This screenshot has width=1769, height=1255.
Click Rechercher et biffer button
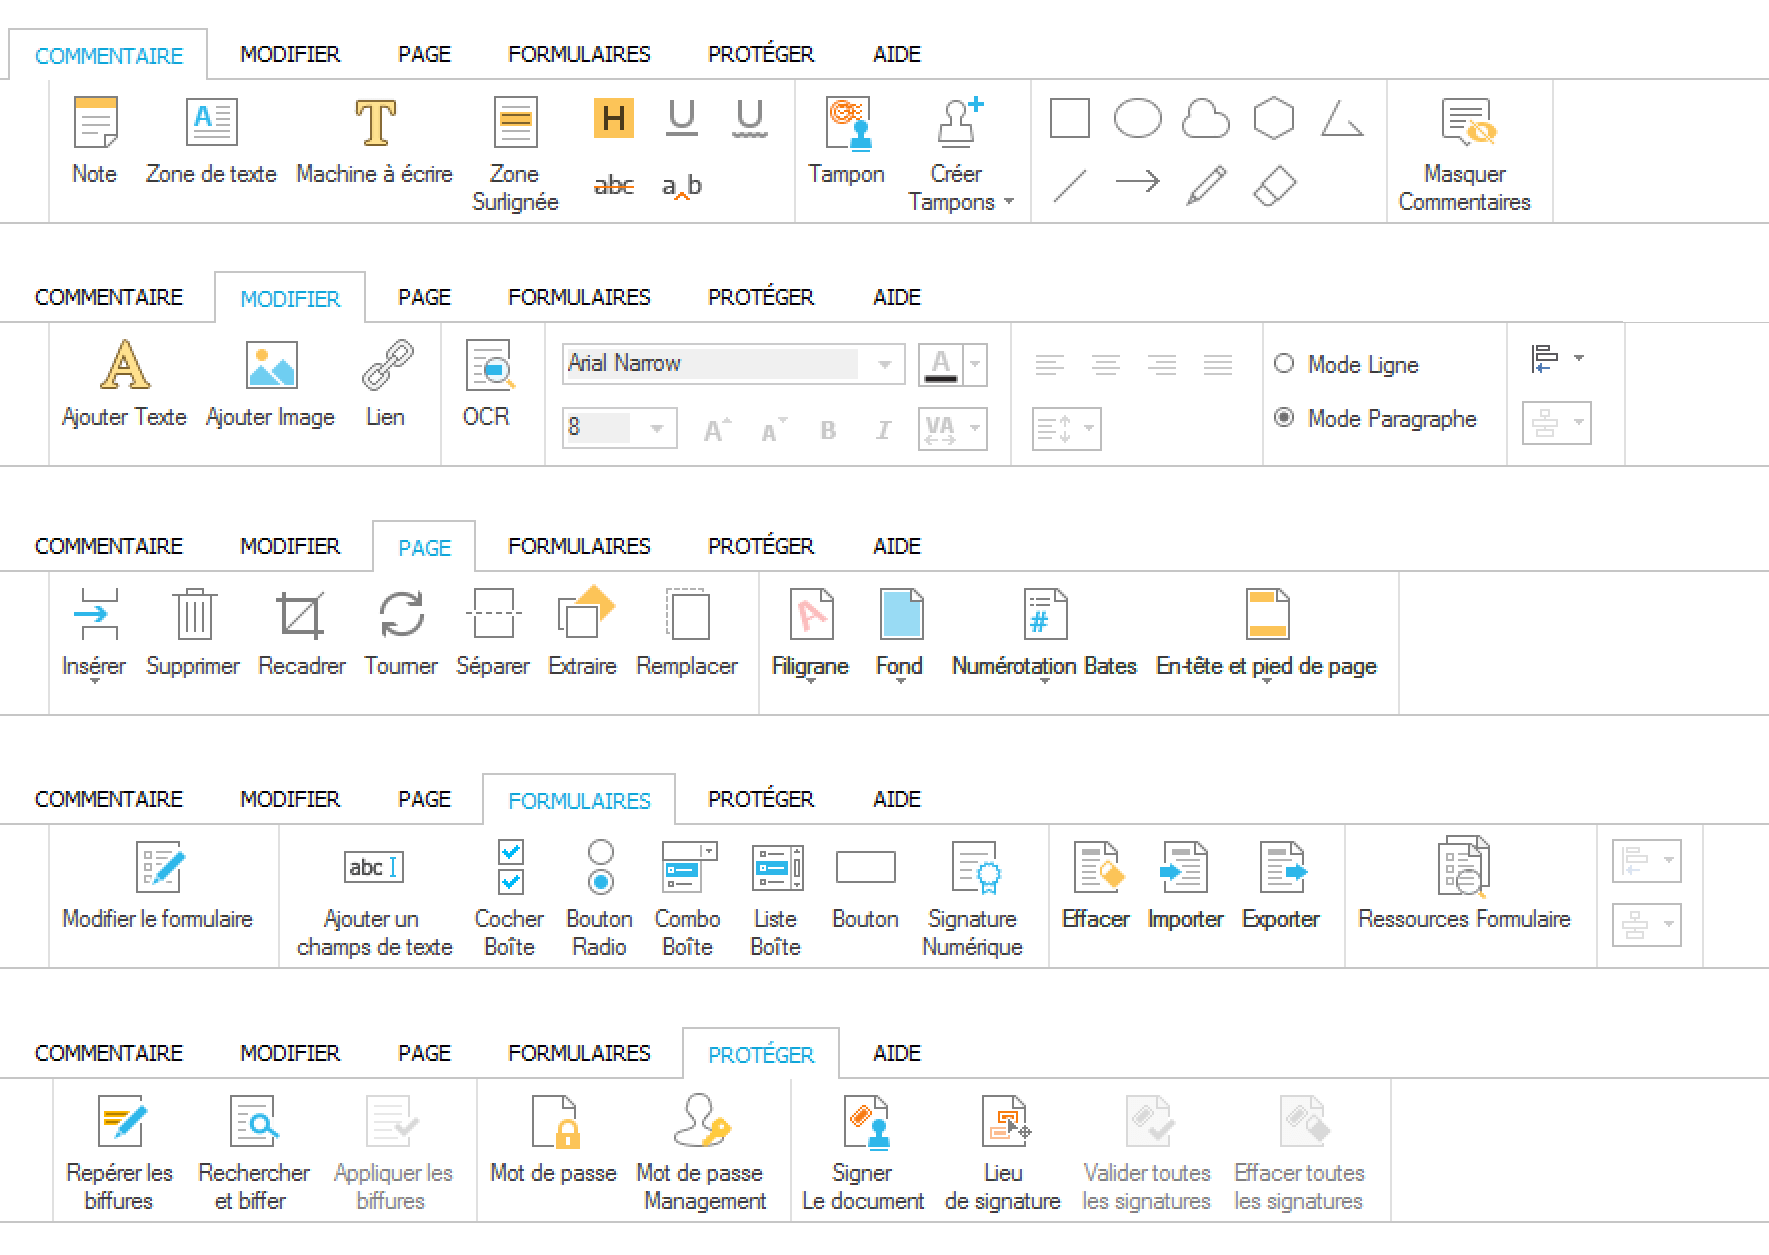point(254,1153)
